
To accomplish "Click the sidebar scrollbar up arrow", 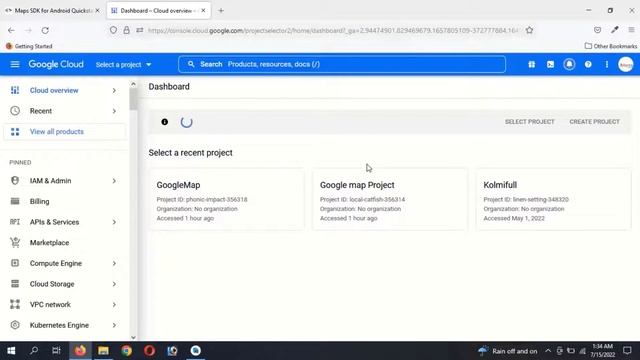I will [x=133, y=84].
